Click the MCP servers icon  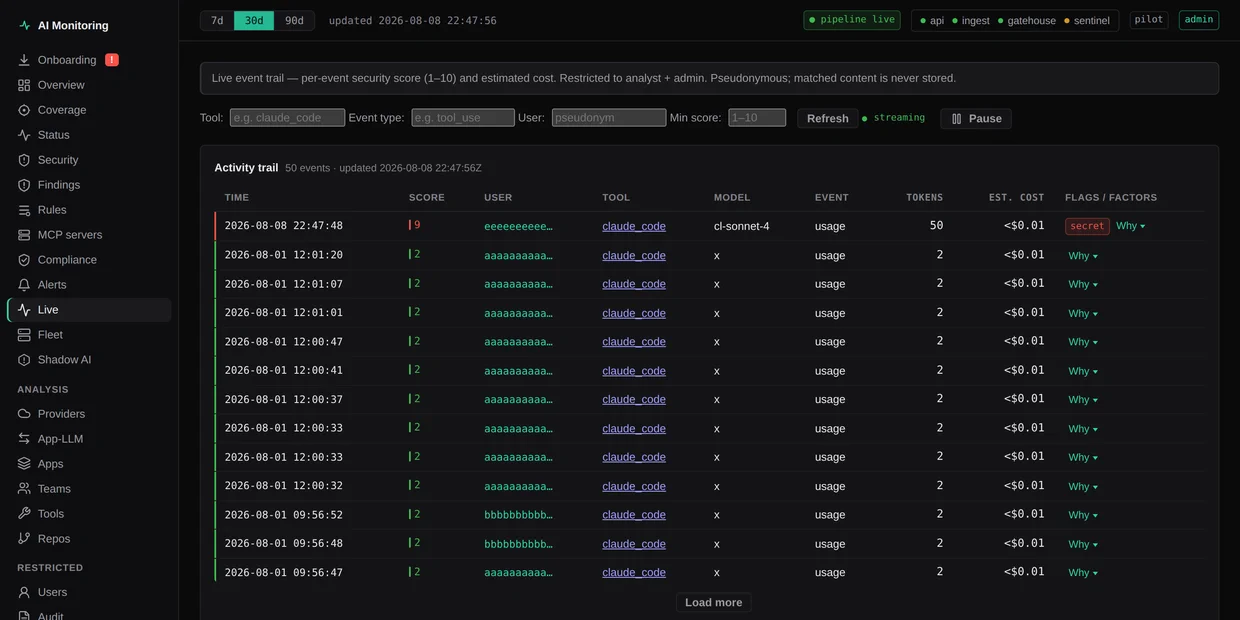24,235
